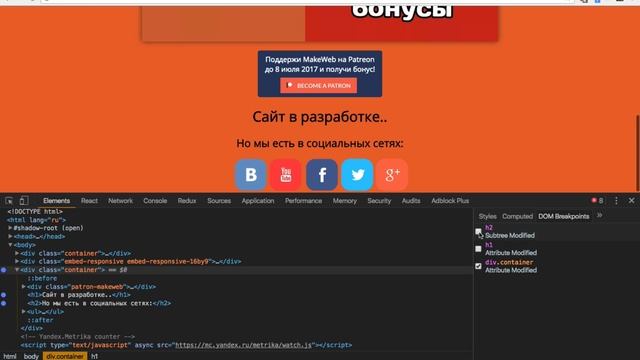Click the inspect element picker icon
This screenshot has width=640, height=360.
tap(9, 201)
